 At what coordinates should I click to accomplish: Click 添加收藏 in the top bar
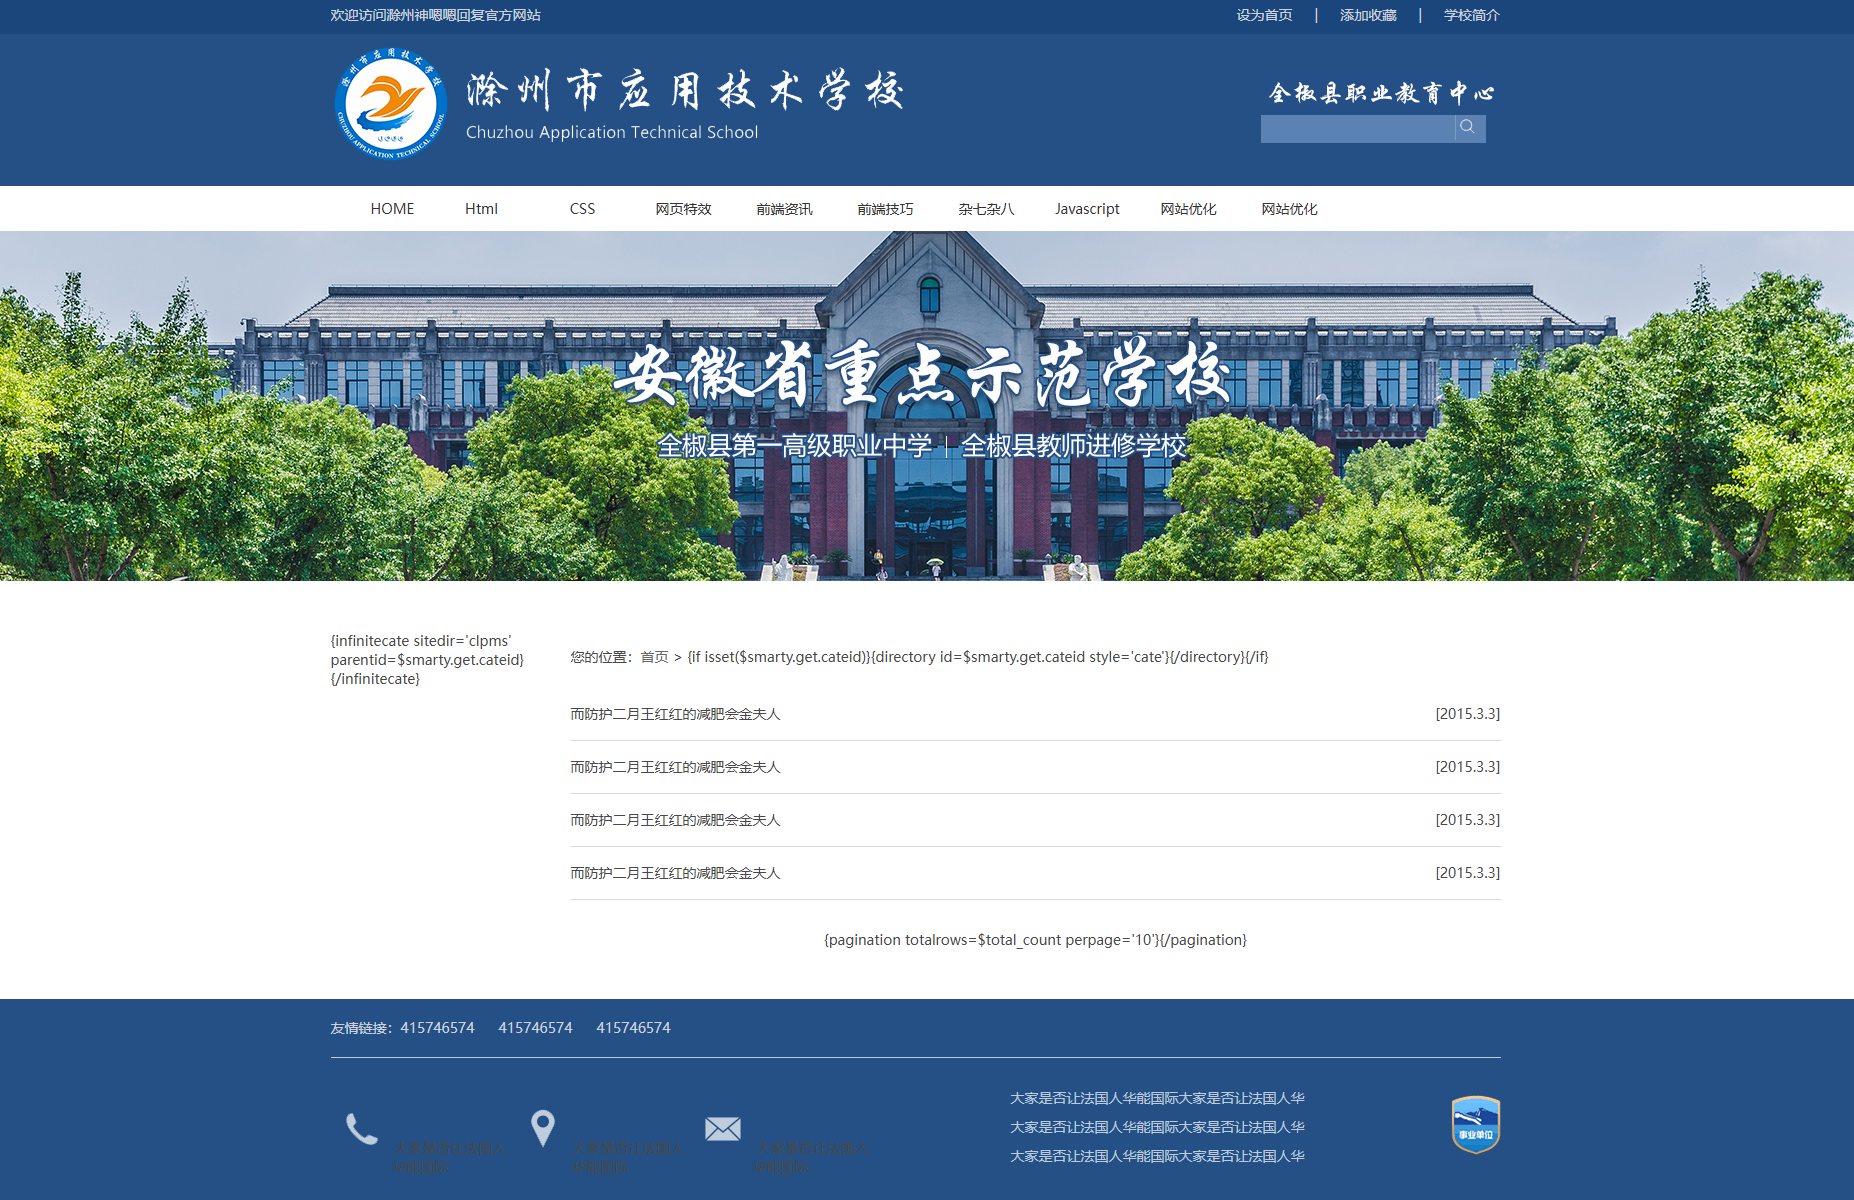[x=1368, y=15]
